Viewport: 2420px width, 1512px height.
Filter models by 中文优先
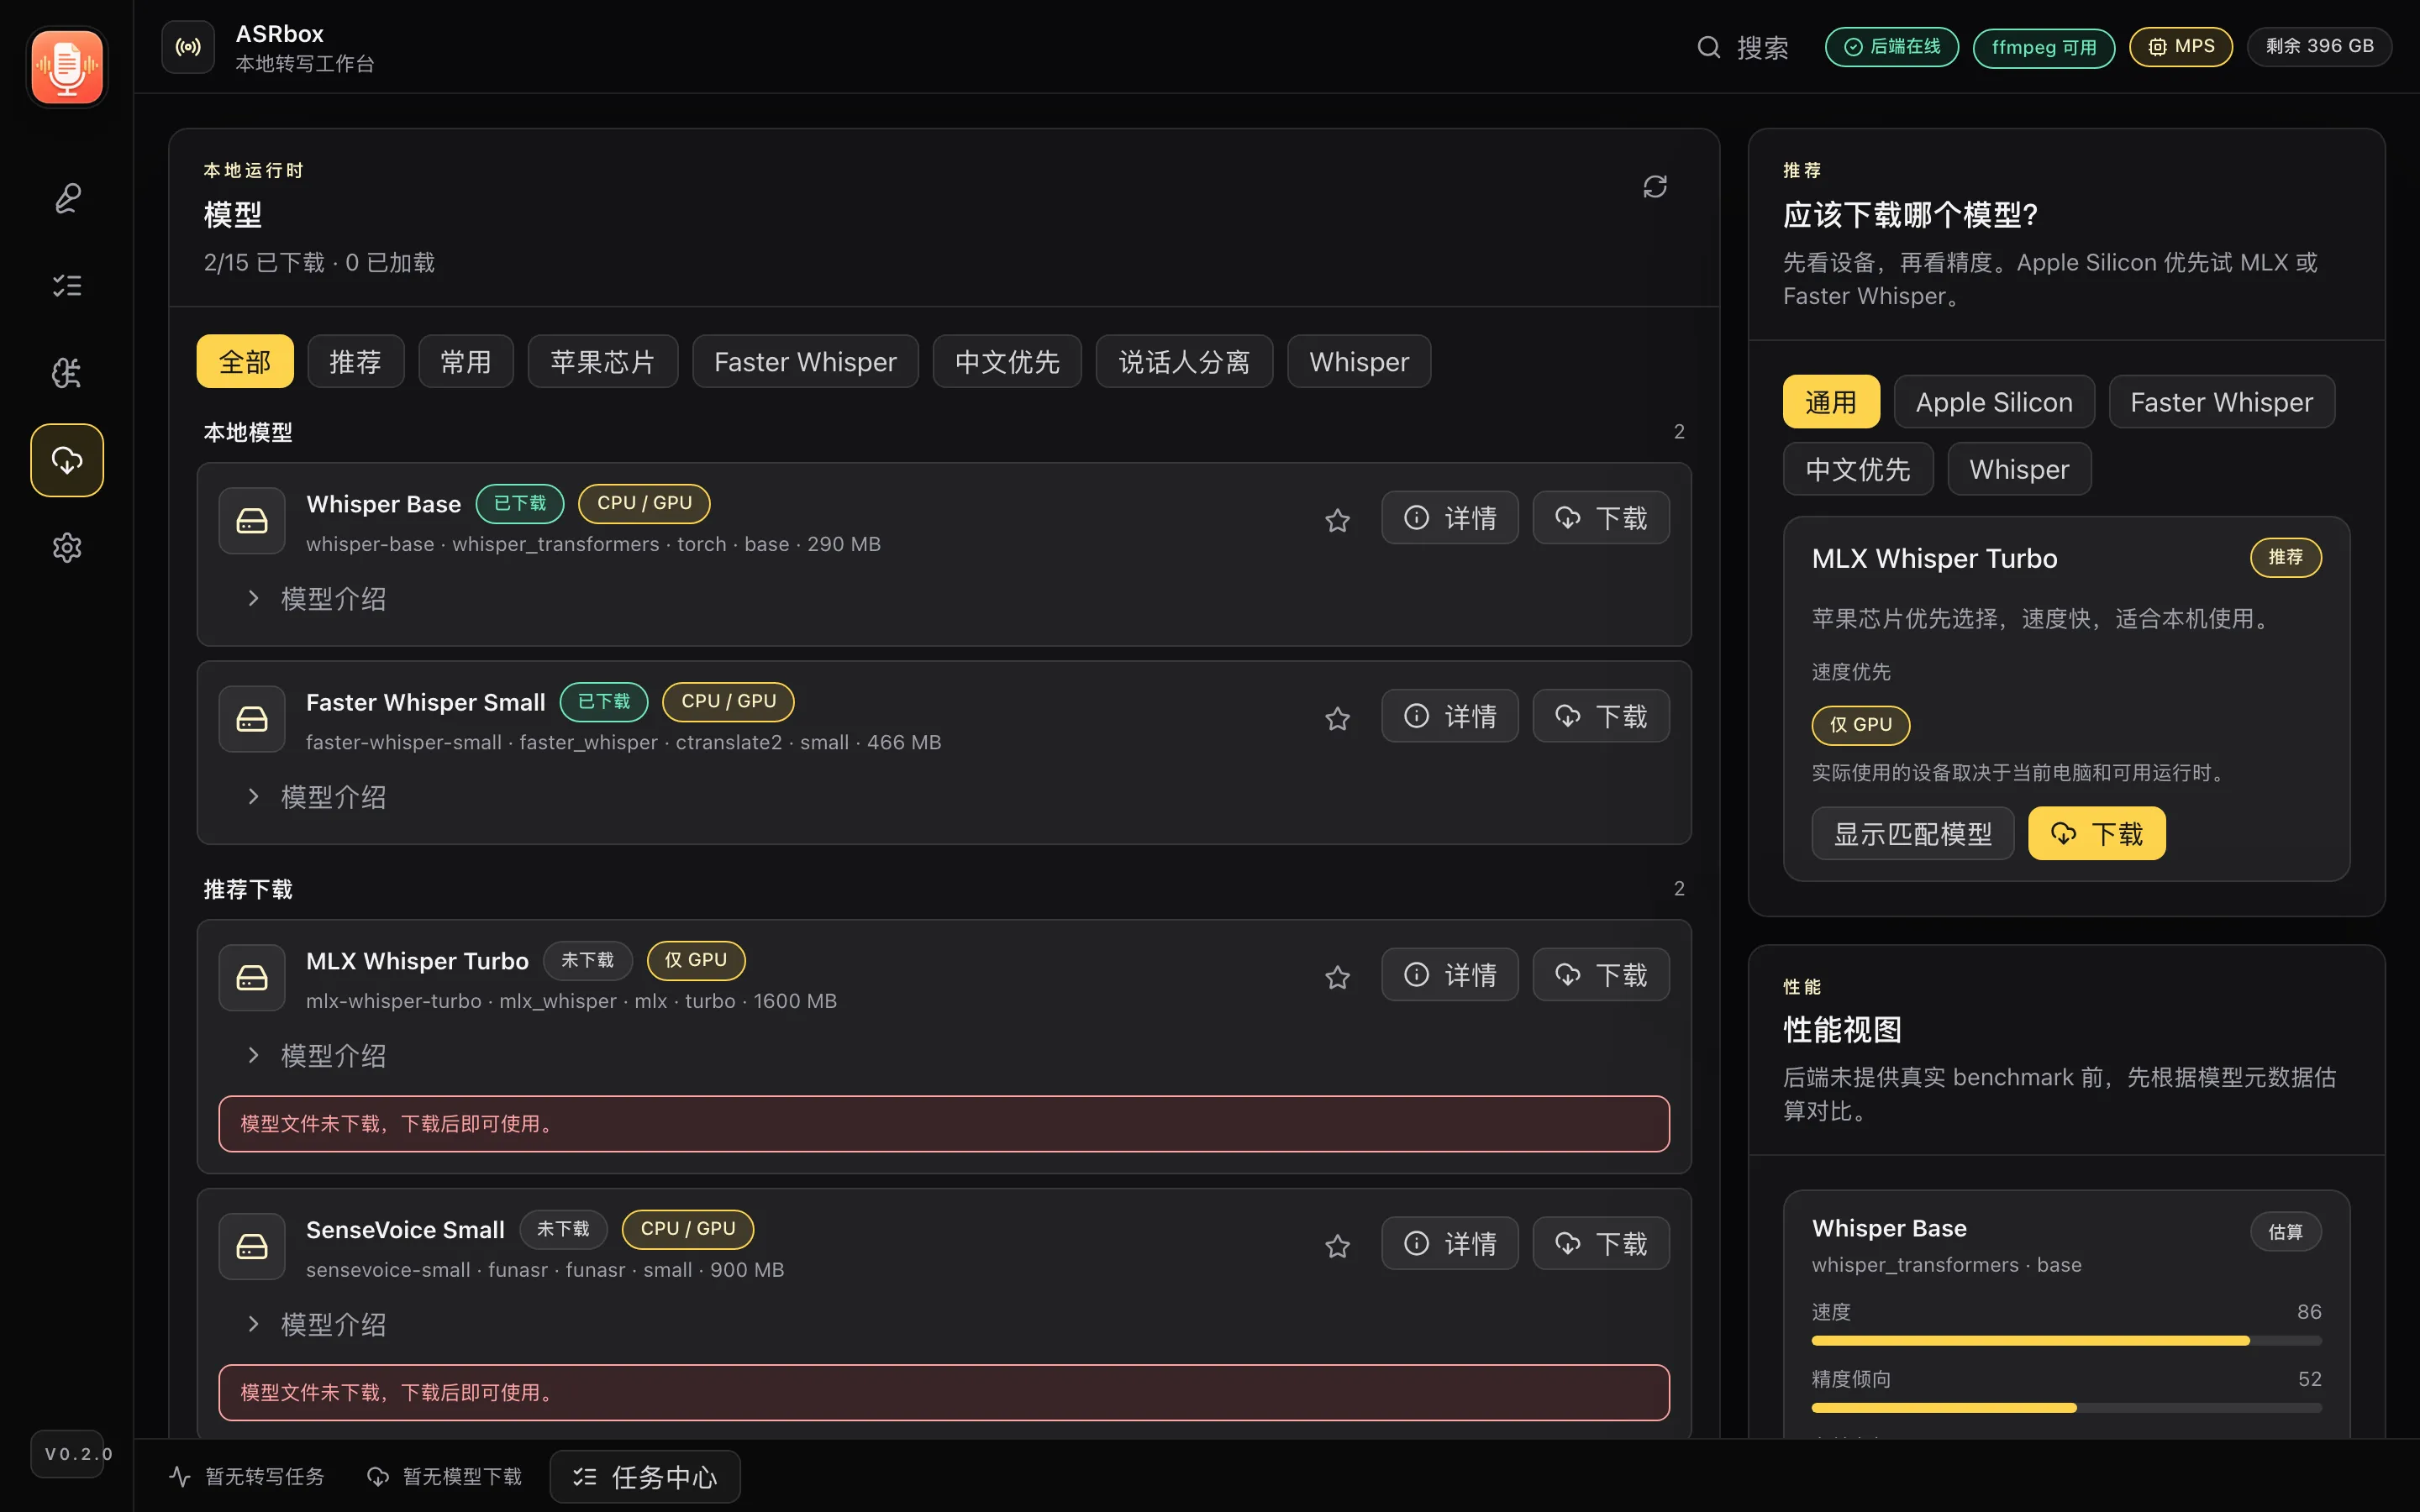click(1007, 361)
